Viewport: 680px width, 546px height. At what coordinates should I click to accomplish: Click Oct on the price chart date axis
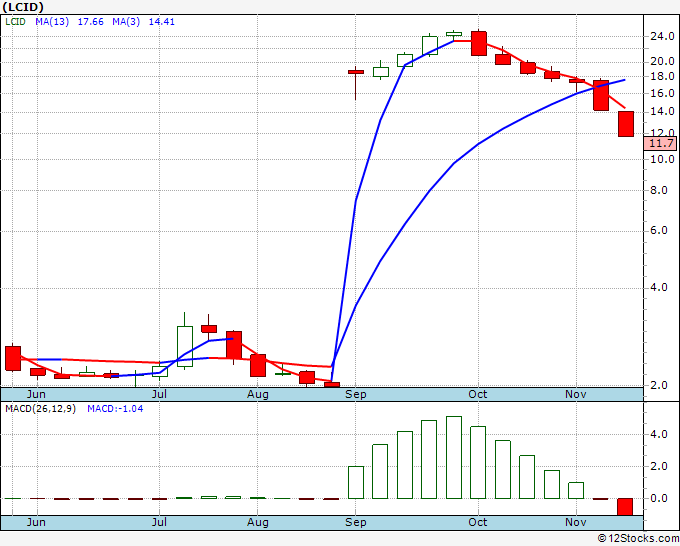pyautogui.click(x=477, y=394)
